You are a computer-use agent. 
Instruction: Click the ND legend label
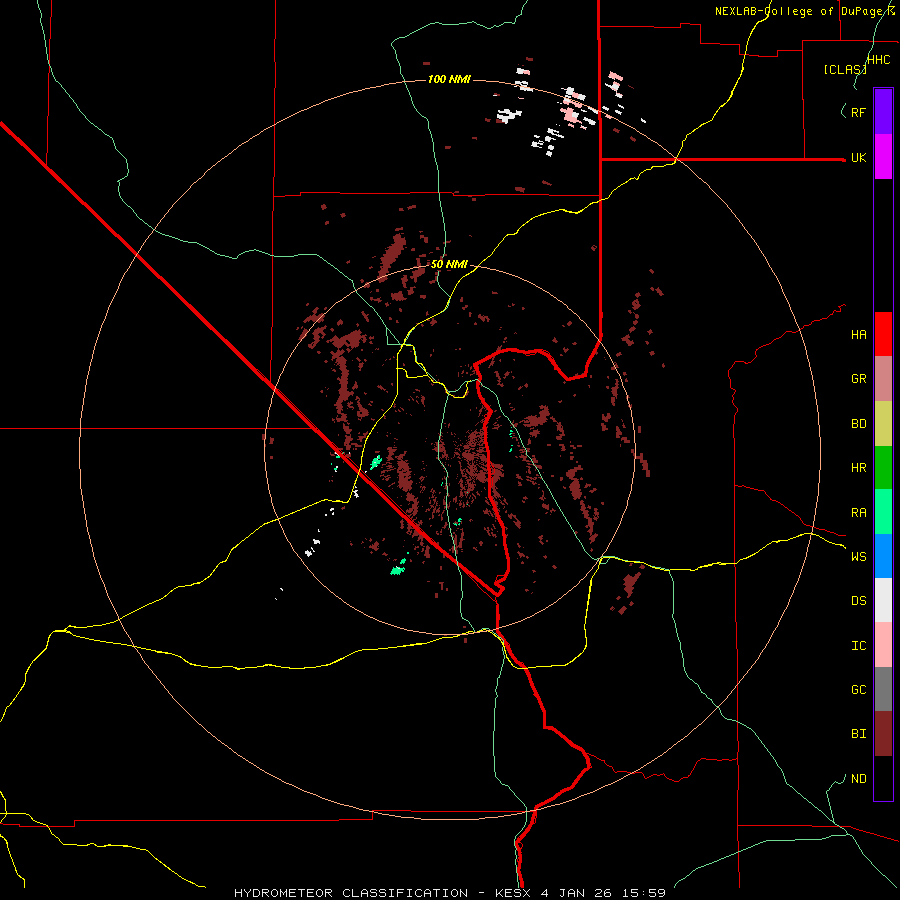pyautogui.click(x=858, y=779)
